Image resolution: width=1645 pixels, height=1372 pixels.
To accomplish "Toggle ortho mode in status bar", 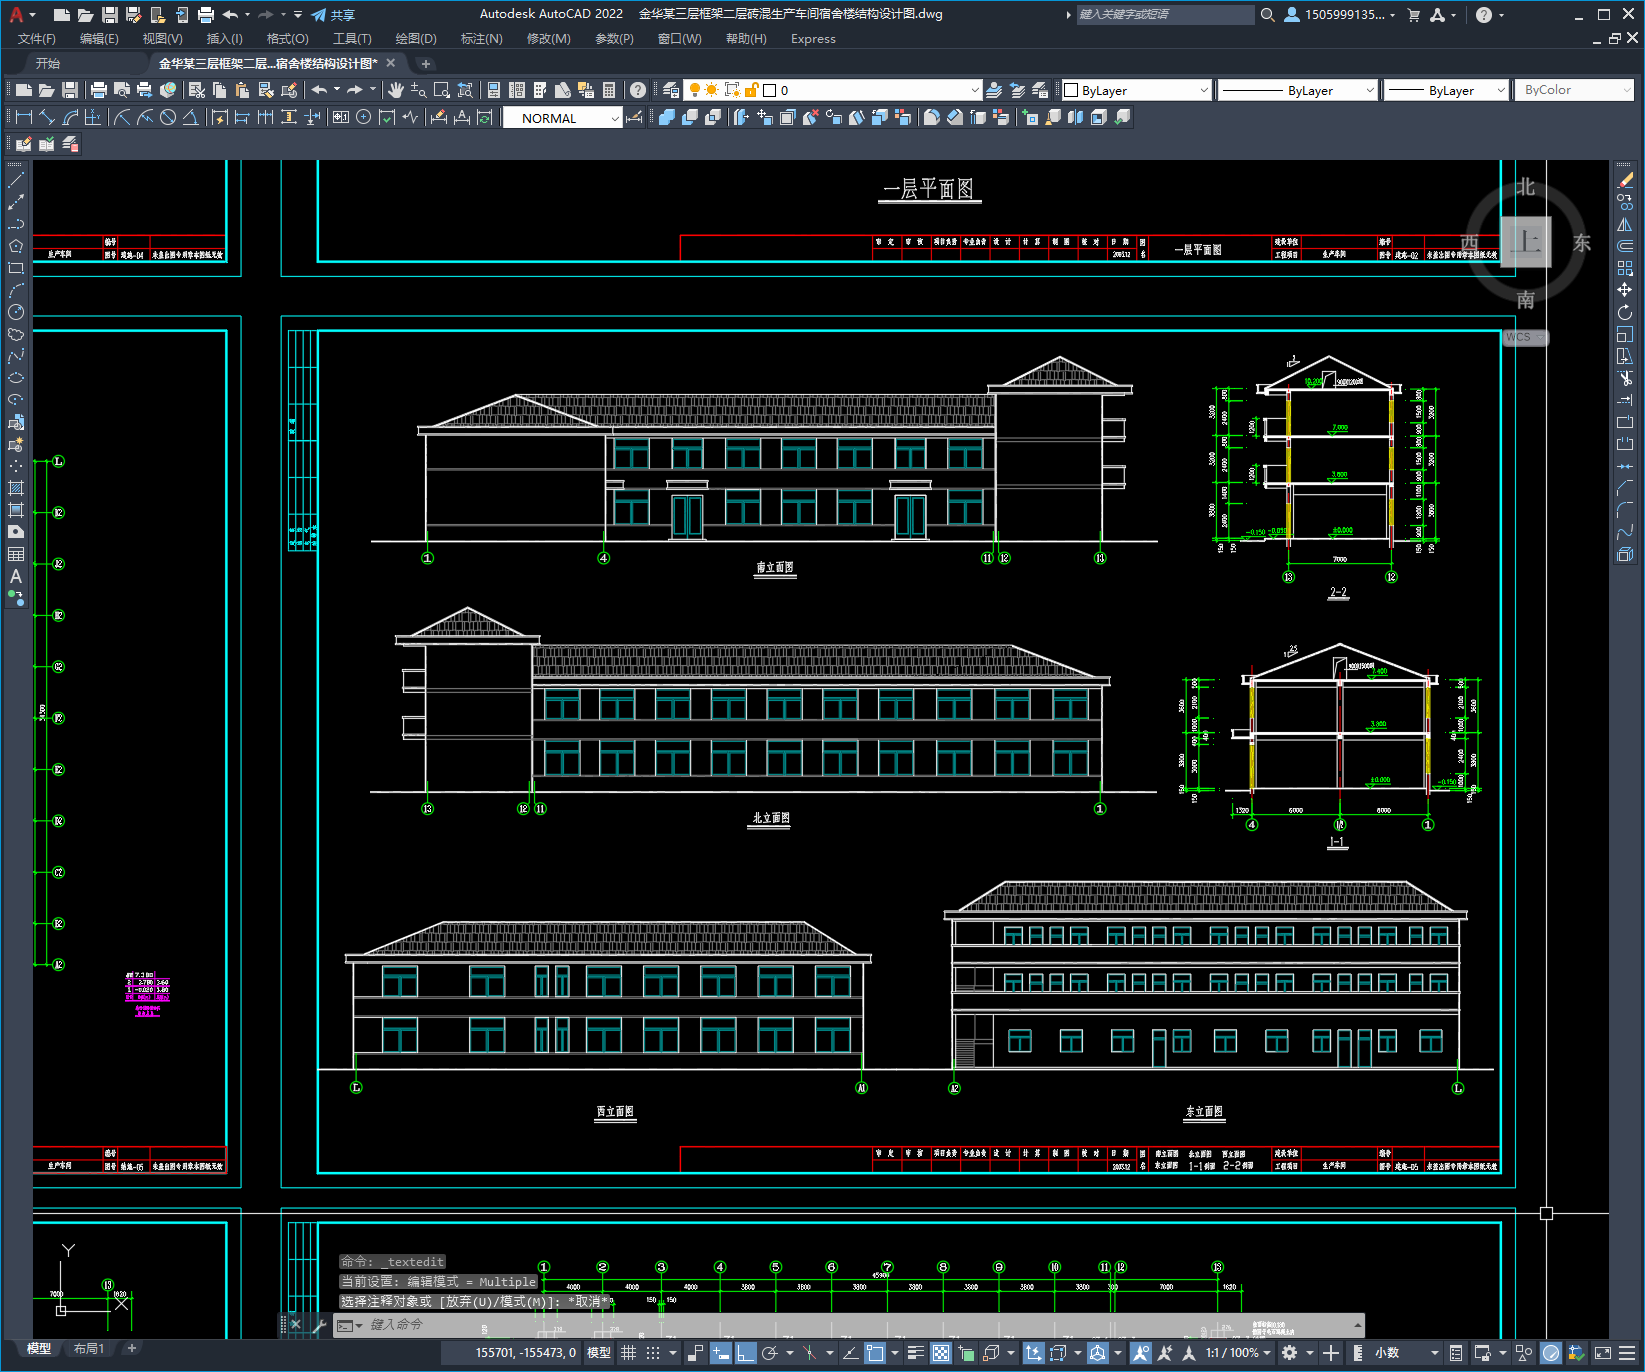I will tap(746, 1353).
